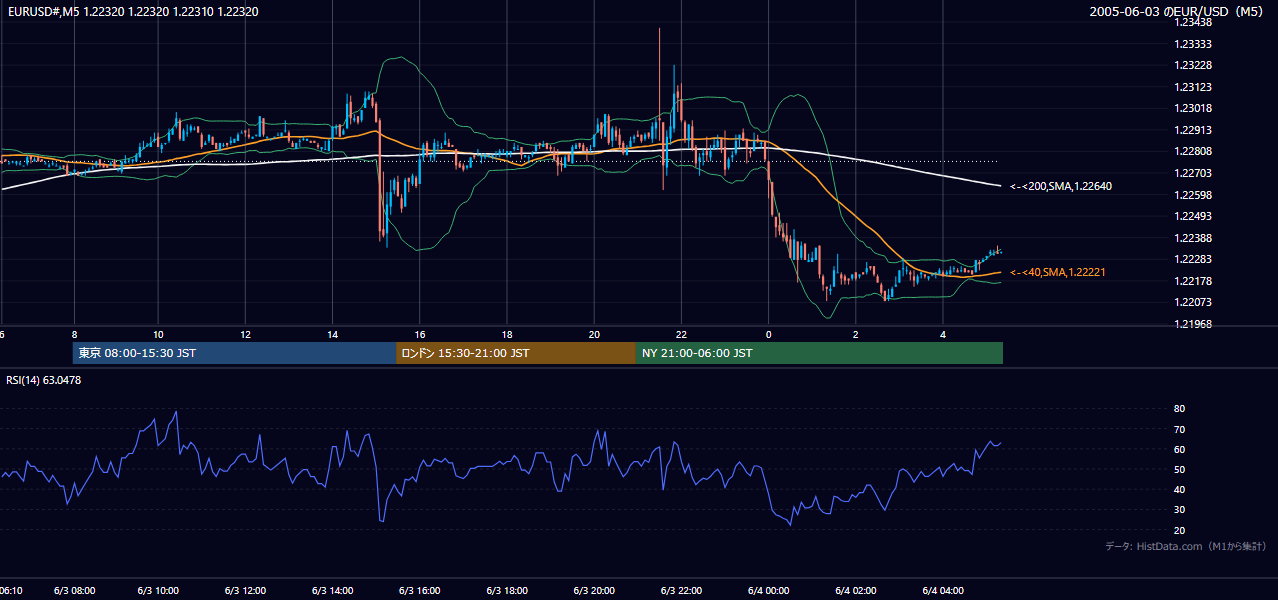This screenshot has width=1278, height=600.
Task: Click the 1.22388 price axis label
Action: [1194, 238]
